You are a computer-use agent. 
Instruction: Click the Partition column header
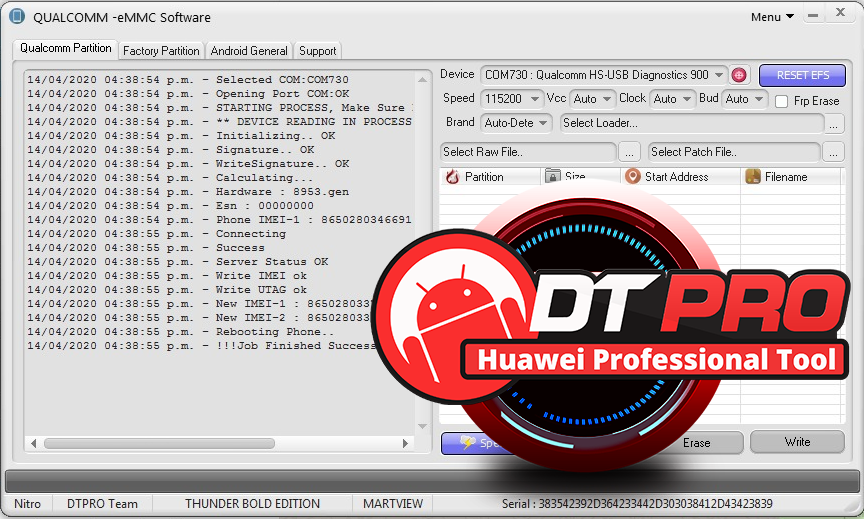(490, 176)
